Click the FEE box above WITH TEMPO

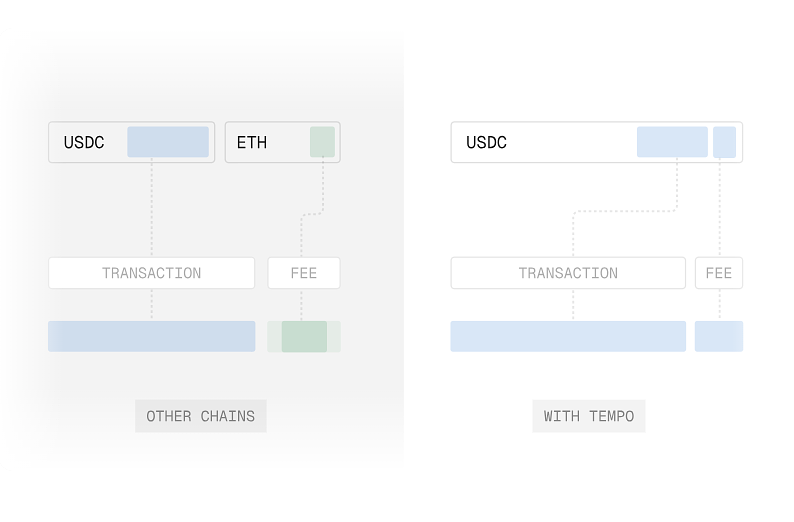[719, 273]
